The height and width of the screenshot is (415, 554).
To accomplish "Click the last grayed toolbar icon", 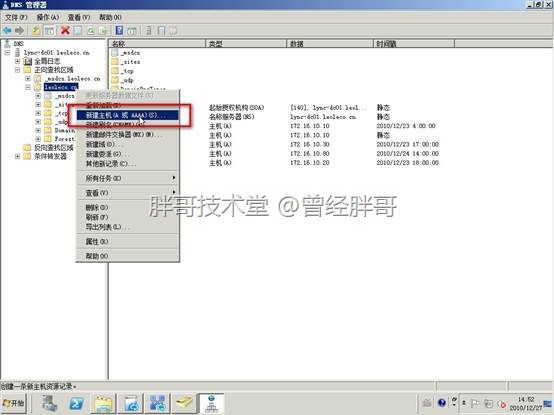I will pos(173,31).
